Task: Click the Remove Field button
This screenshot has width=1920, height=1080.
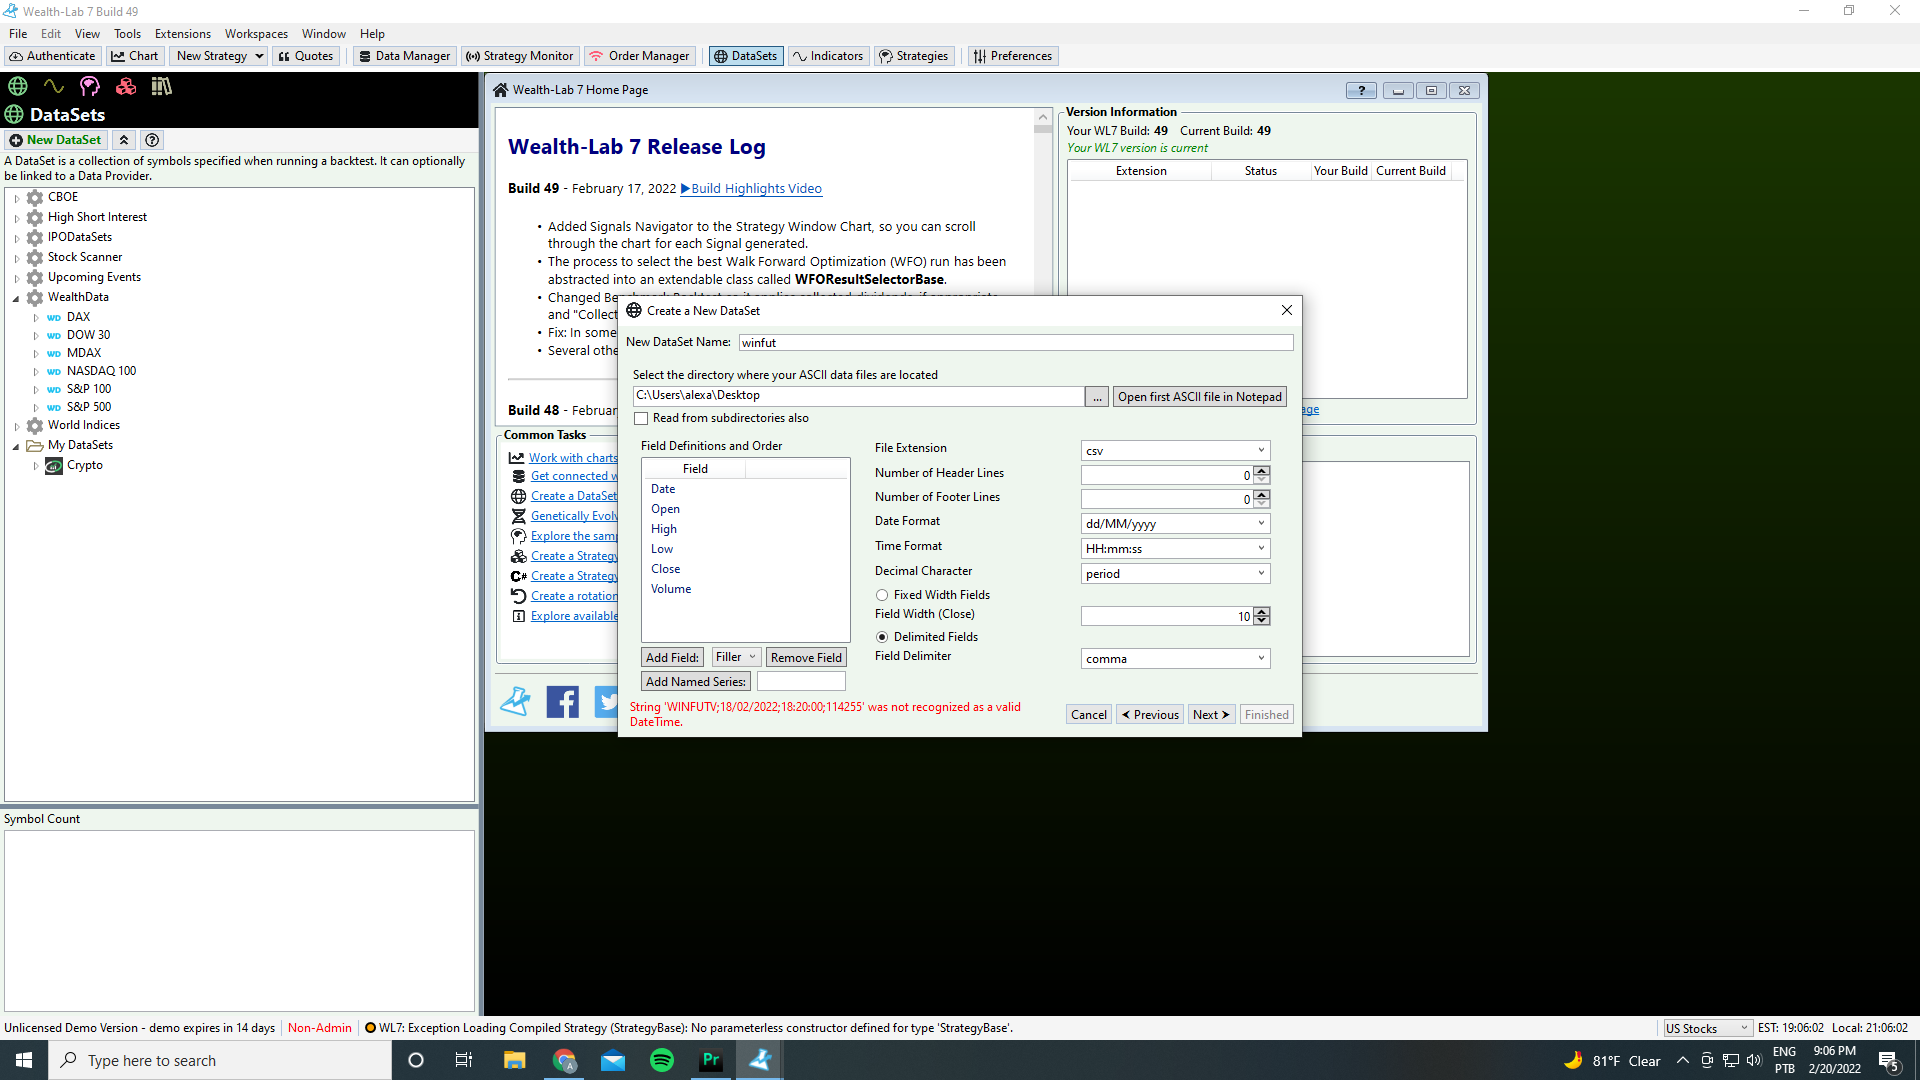Action: click(806, 658)
